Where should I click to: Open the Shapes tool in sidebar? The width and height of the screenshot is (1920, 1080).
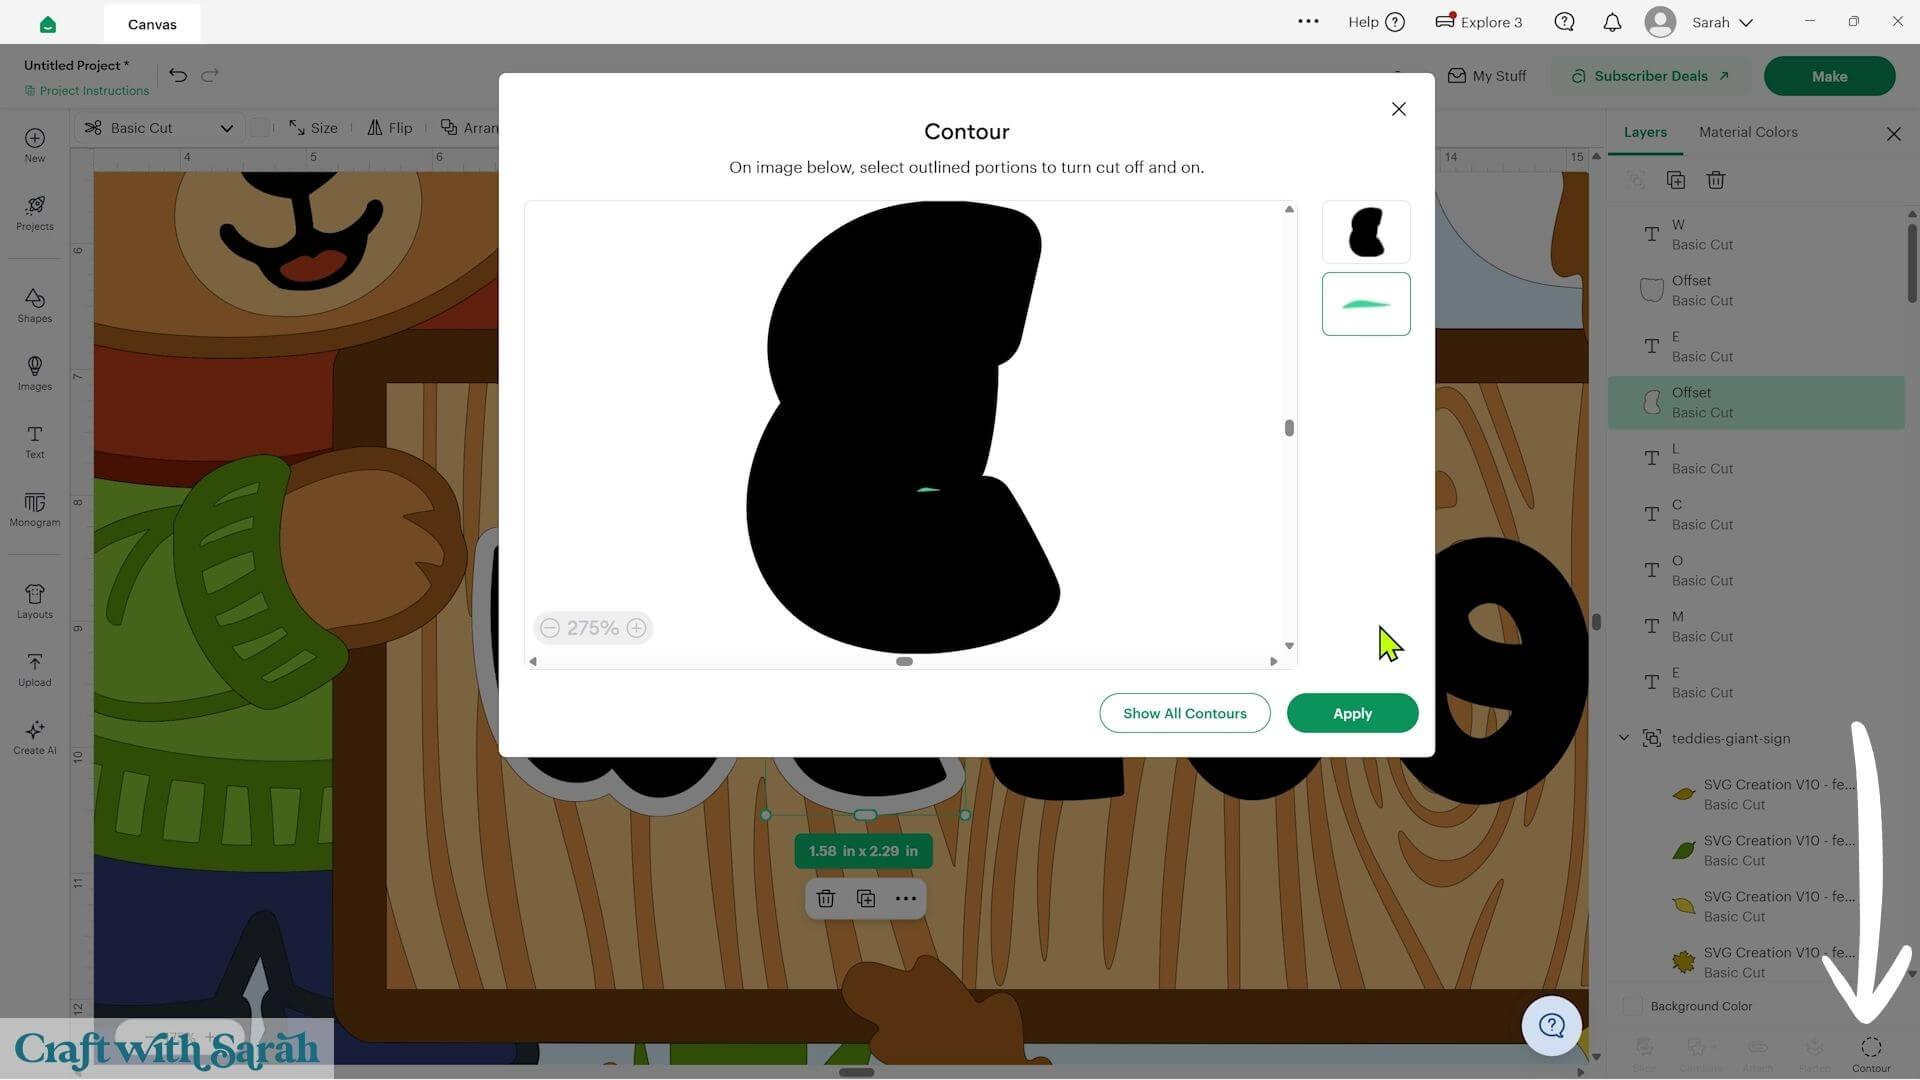tap(34, 305)
